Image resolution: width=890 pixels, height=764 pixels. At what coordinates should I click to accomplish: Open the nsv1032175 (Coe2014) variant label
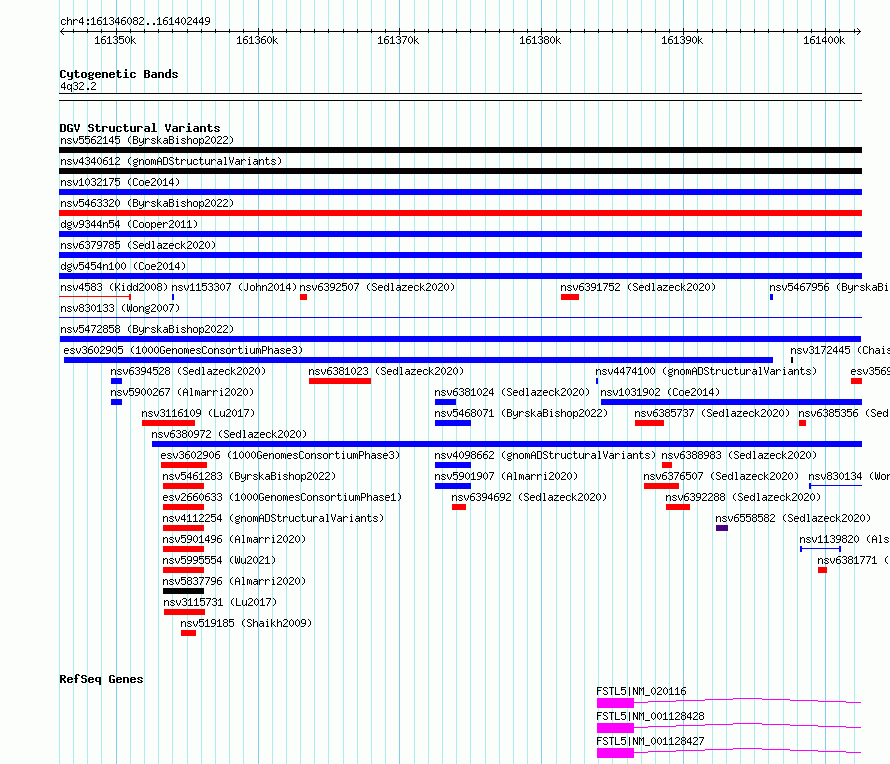click(x=120, y=182)
